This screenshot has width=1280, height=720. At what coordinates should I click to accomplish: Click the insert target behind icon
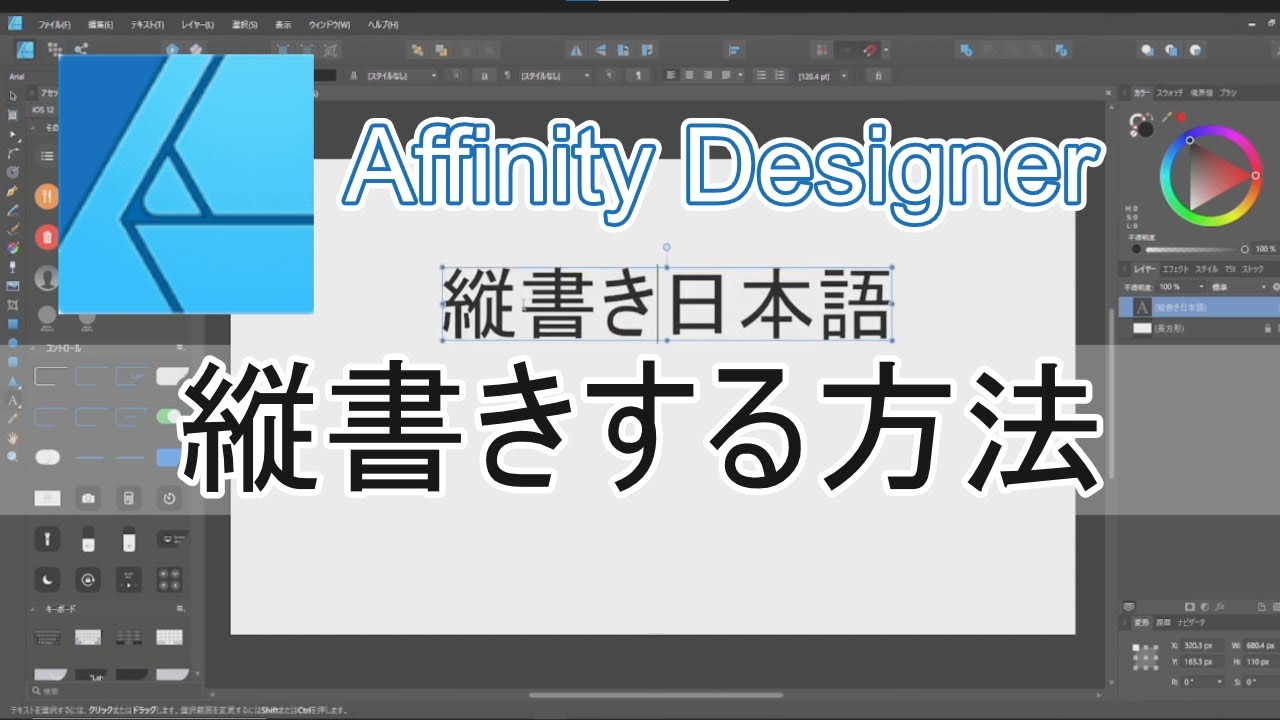(1147, 49)
